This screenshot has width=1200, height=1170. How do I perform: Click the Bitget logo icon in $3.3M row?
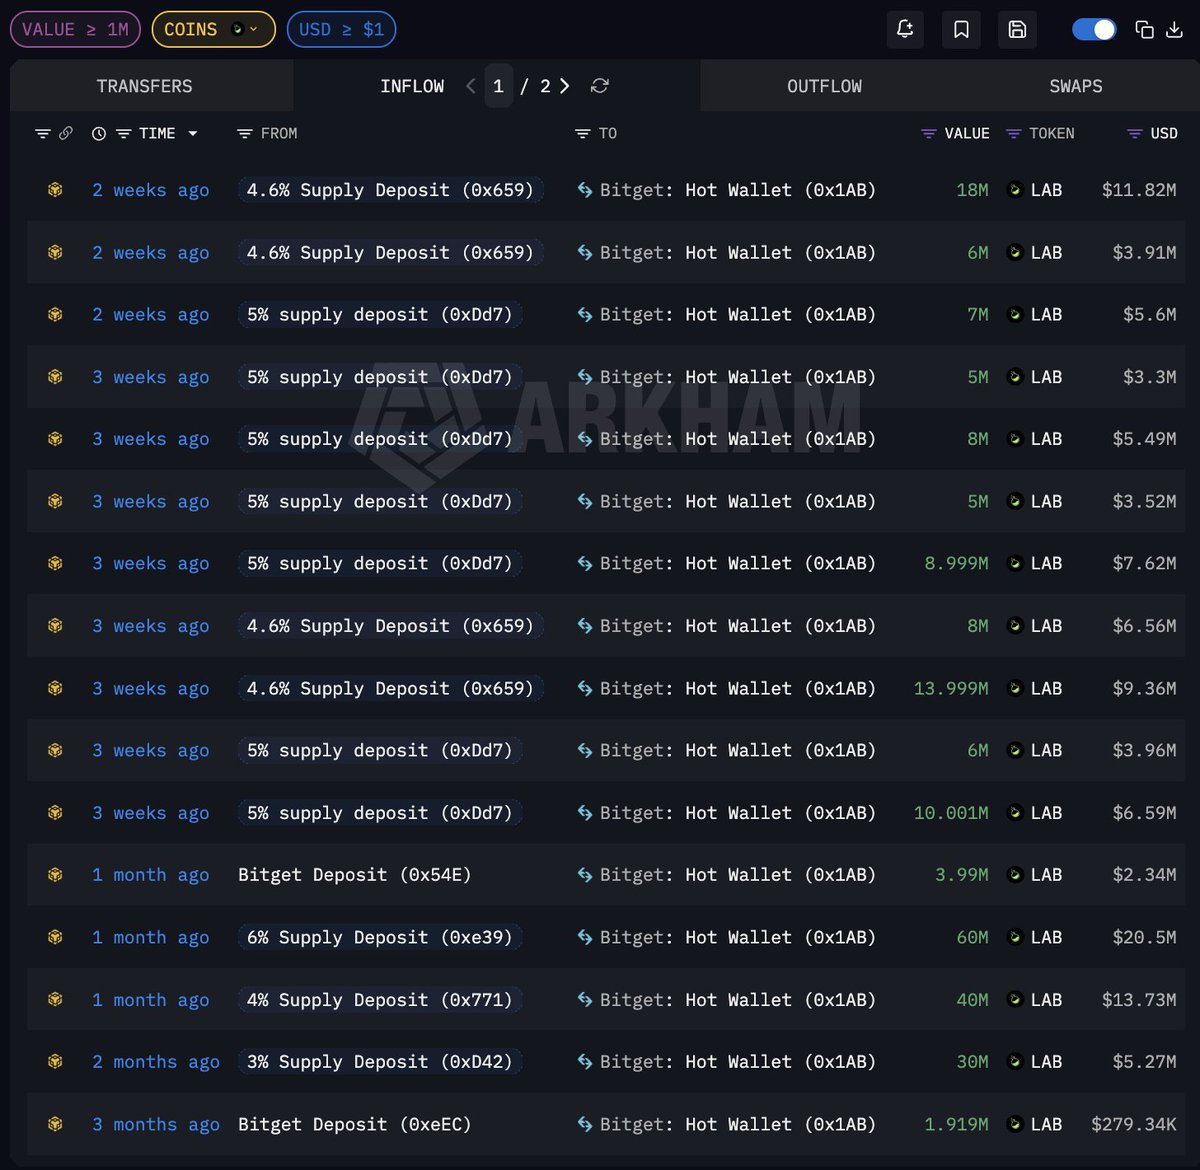click(x=585, y=377)
